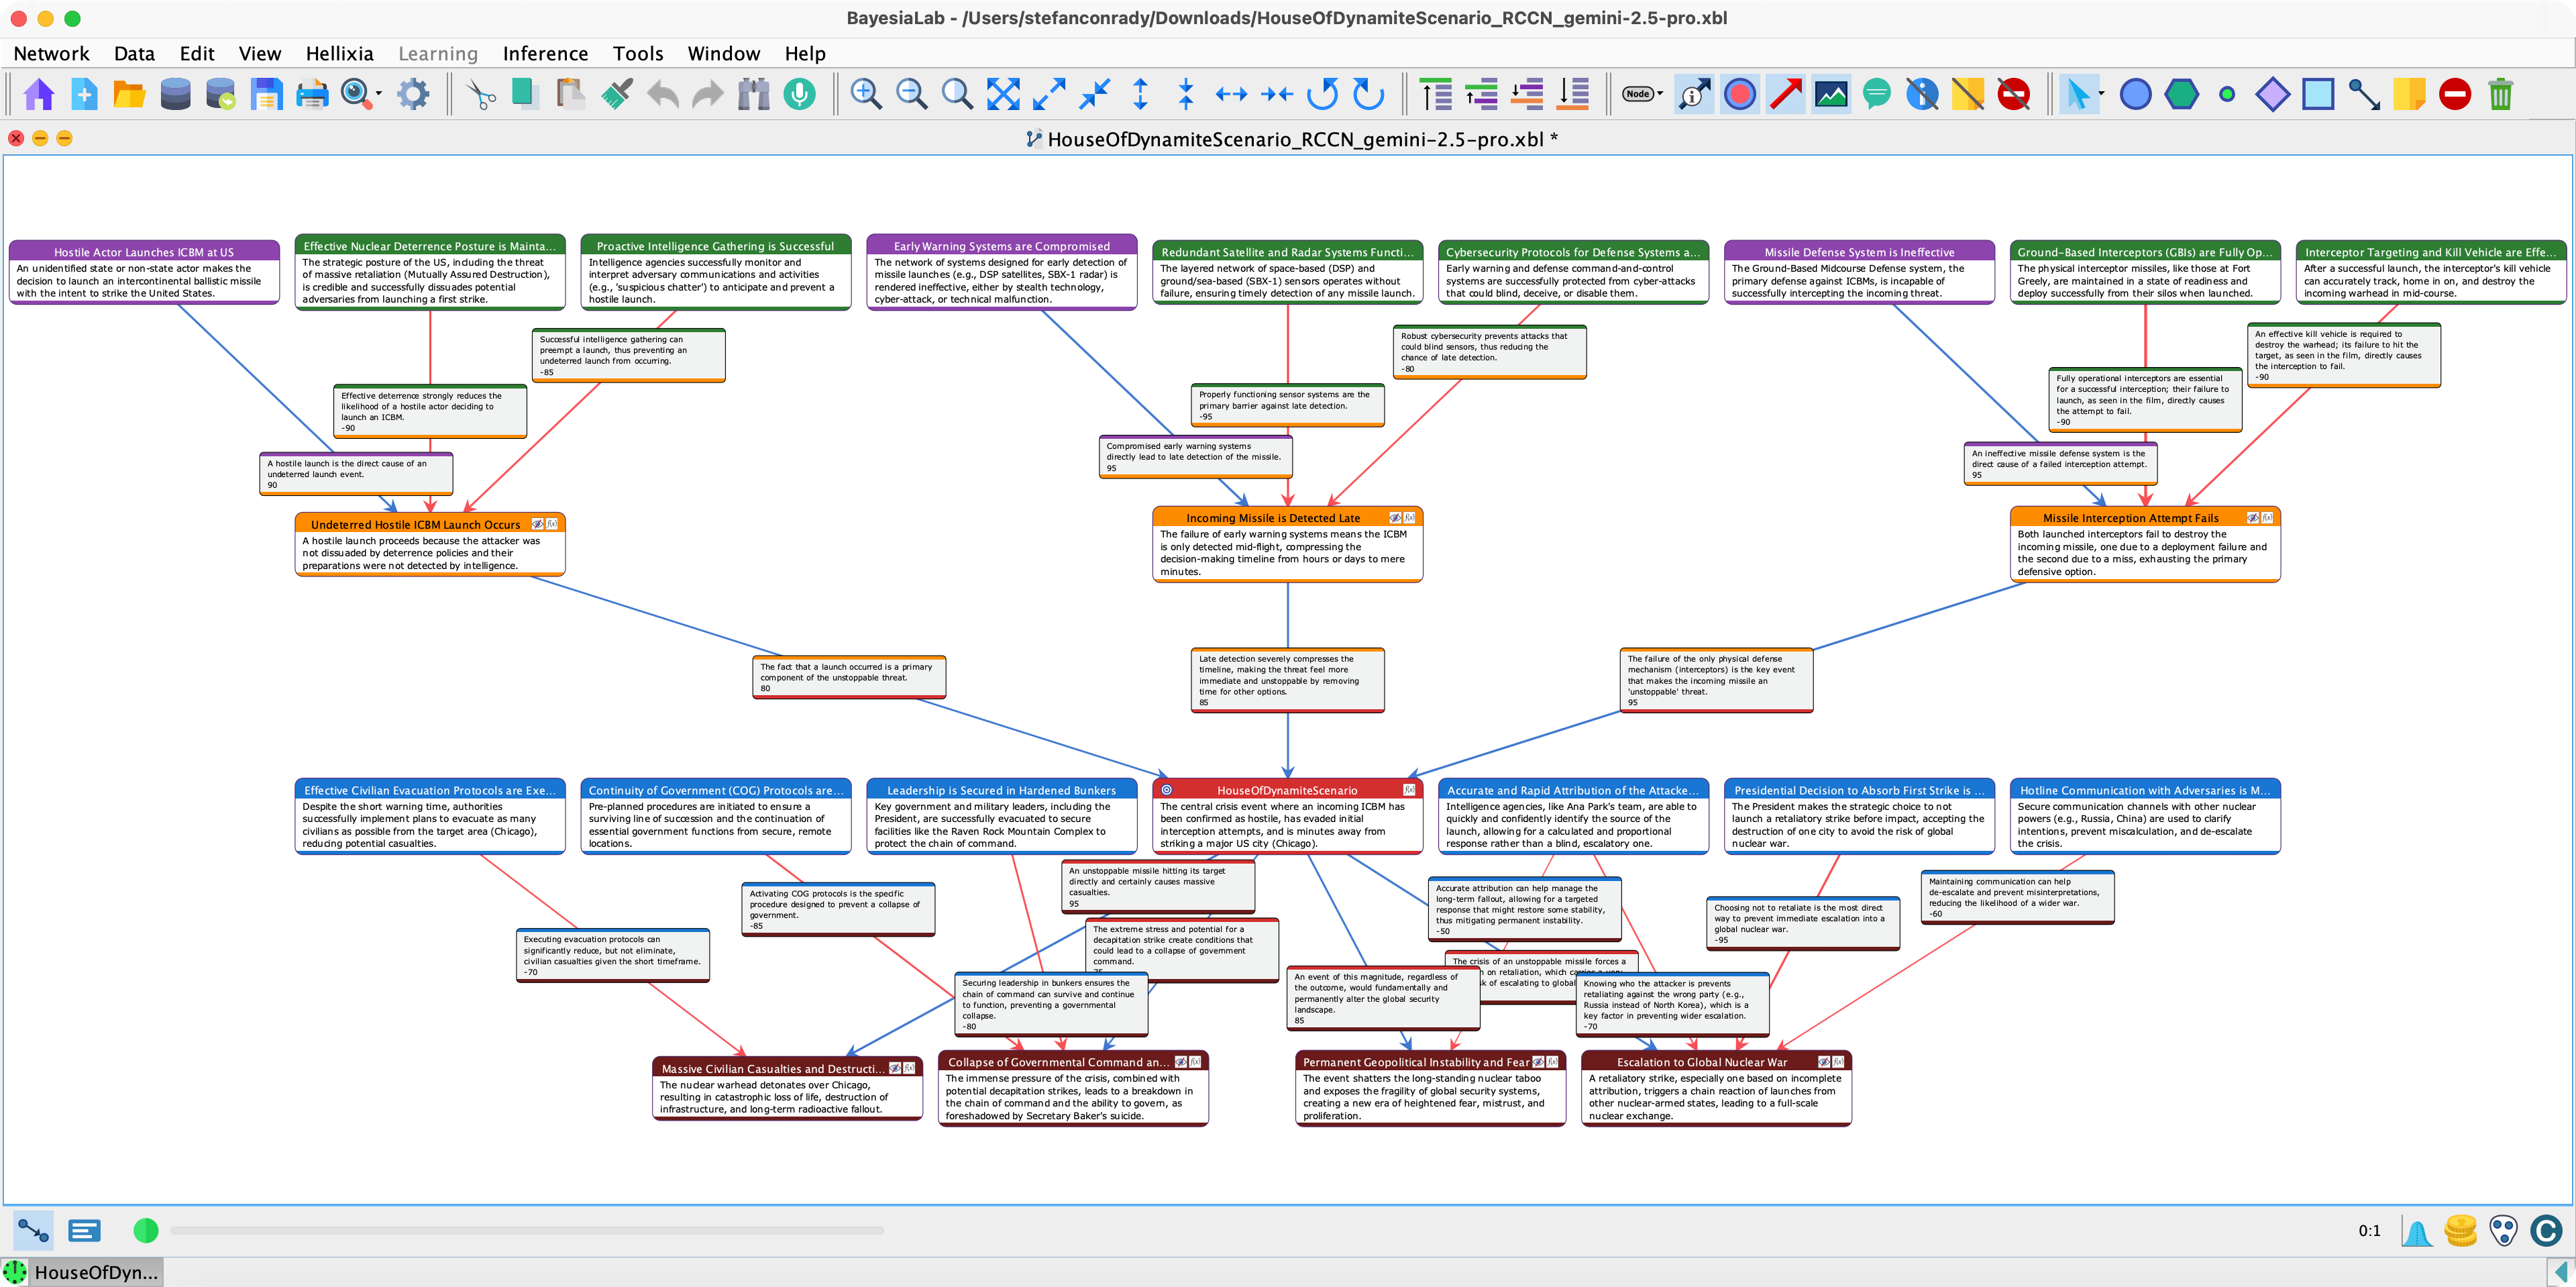Click the fit-to-screen zoom icon
This screenshot has height=1287, width=2576.
[1003, 95]
